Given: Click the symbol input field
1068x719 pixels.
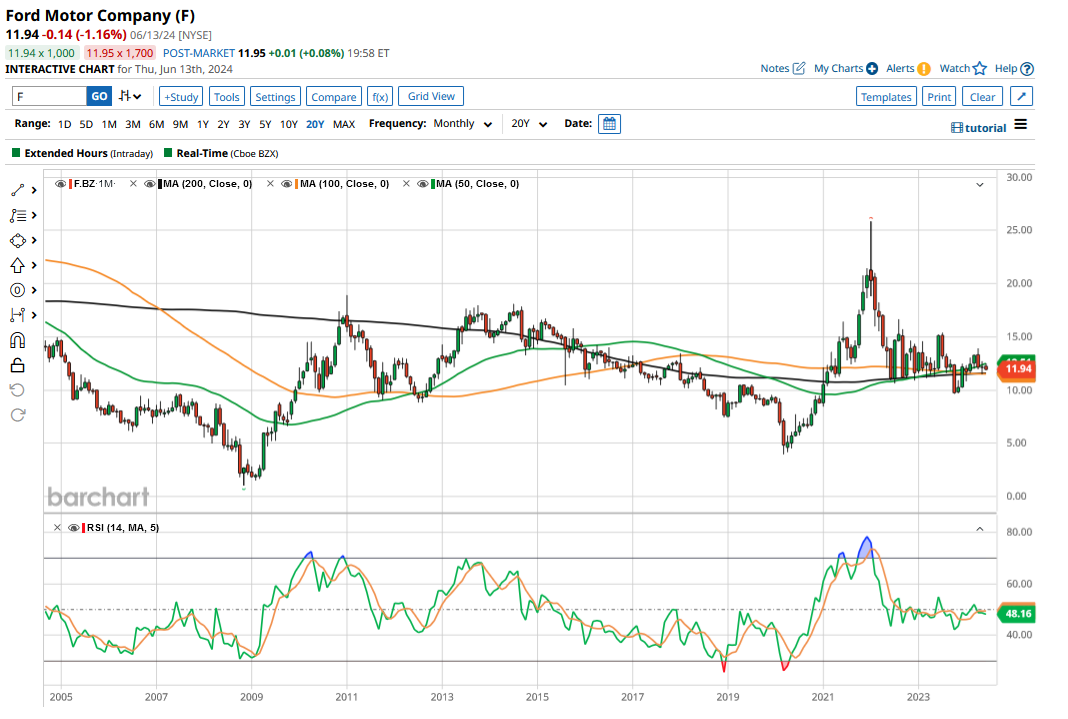Looking at the screenshot, I should click(x=49, y=97).
